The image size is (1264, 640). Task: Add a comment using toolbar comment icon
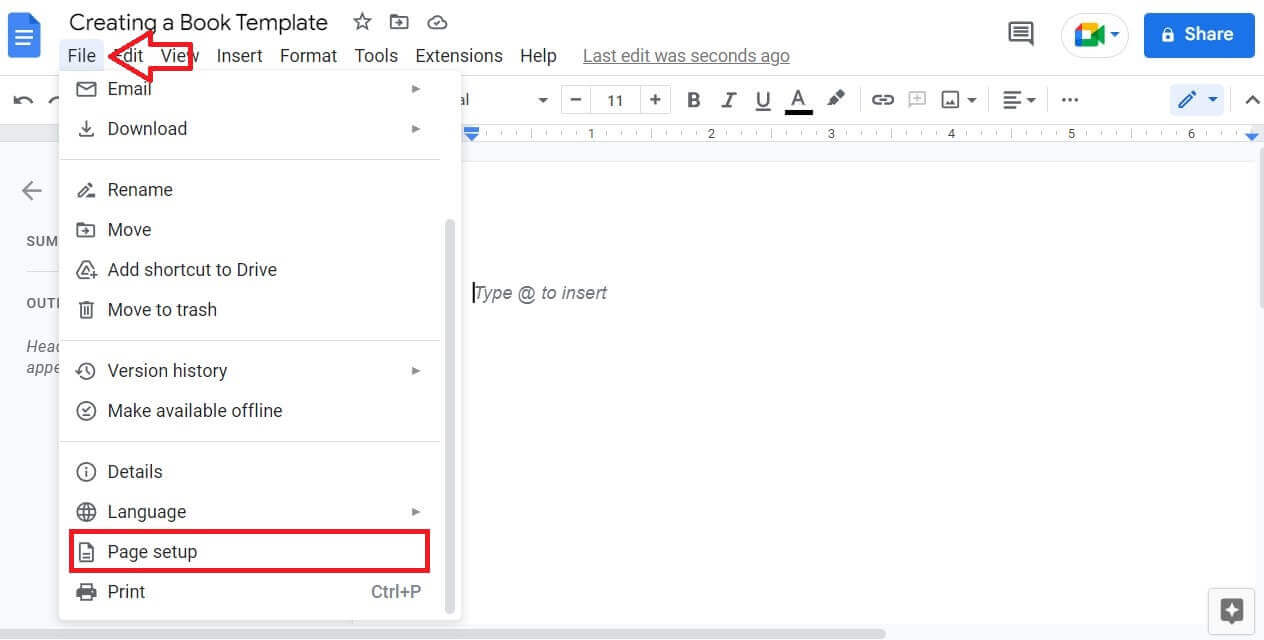[917, 99]
